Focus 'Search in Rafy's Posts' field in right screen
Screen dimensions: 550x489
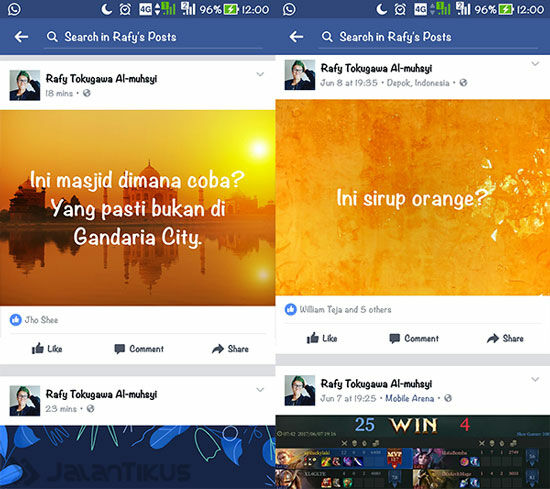(428, 37)
